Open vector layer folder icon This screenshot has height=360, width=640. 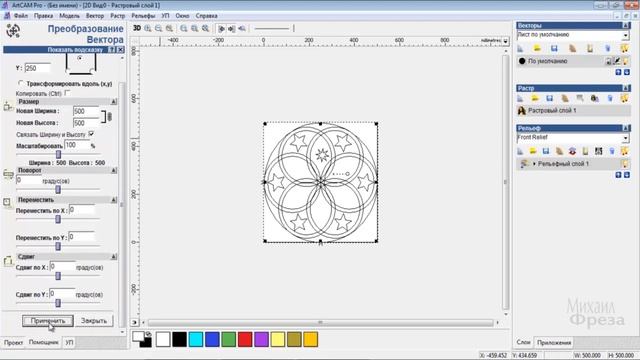coord(537,49)
